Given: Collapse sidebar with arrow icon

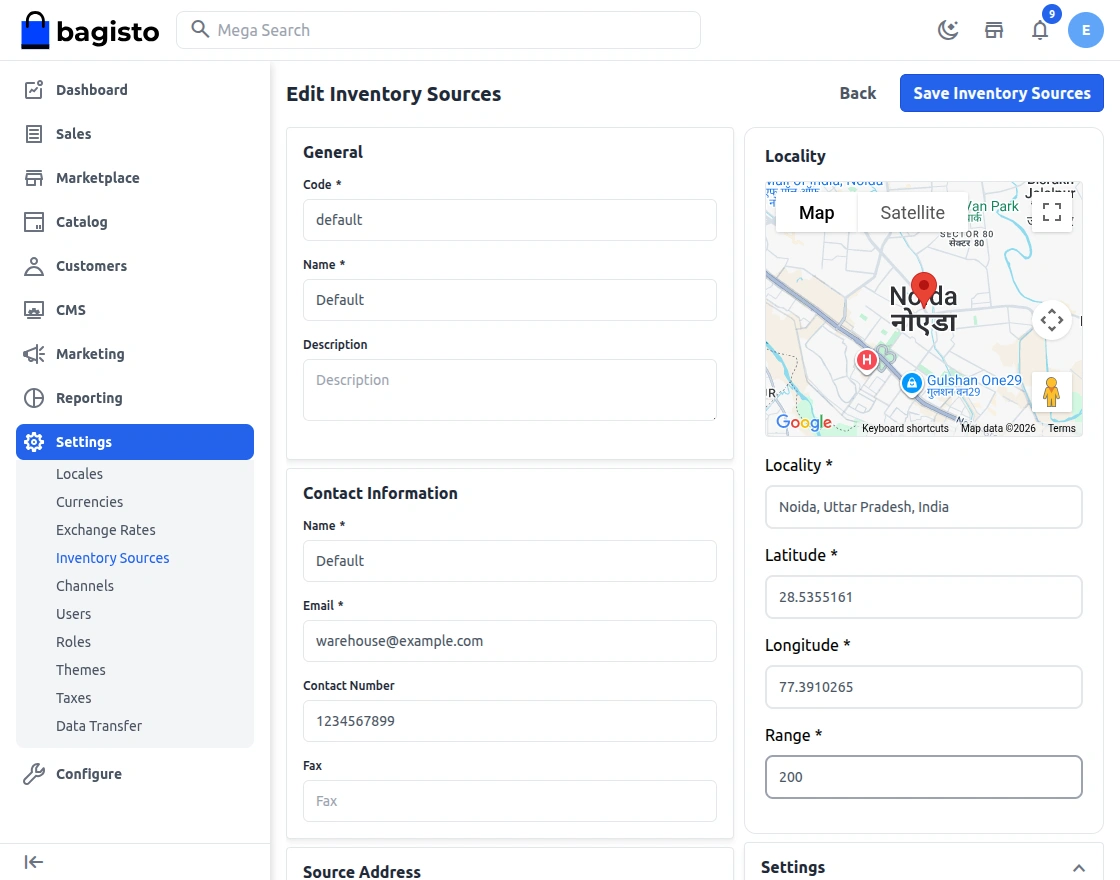Looking at the screenshot, I should [x=34, y=862].
